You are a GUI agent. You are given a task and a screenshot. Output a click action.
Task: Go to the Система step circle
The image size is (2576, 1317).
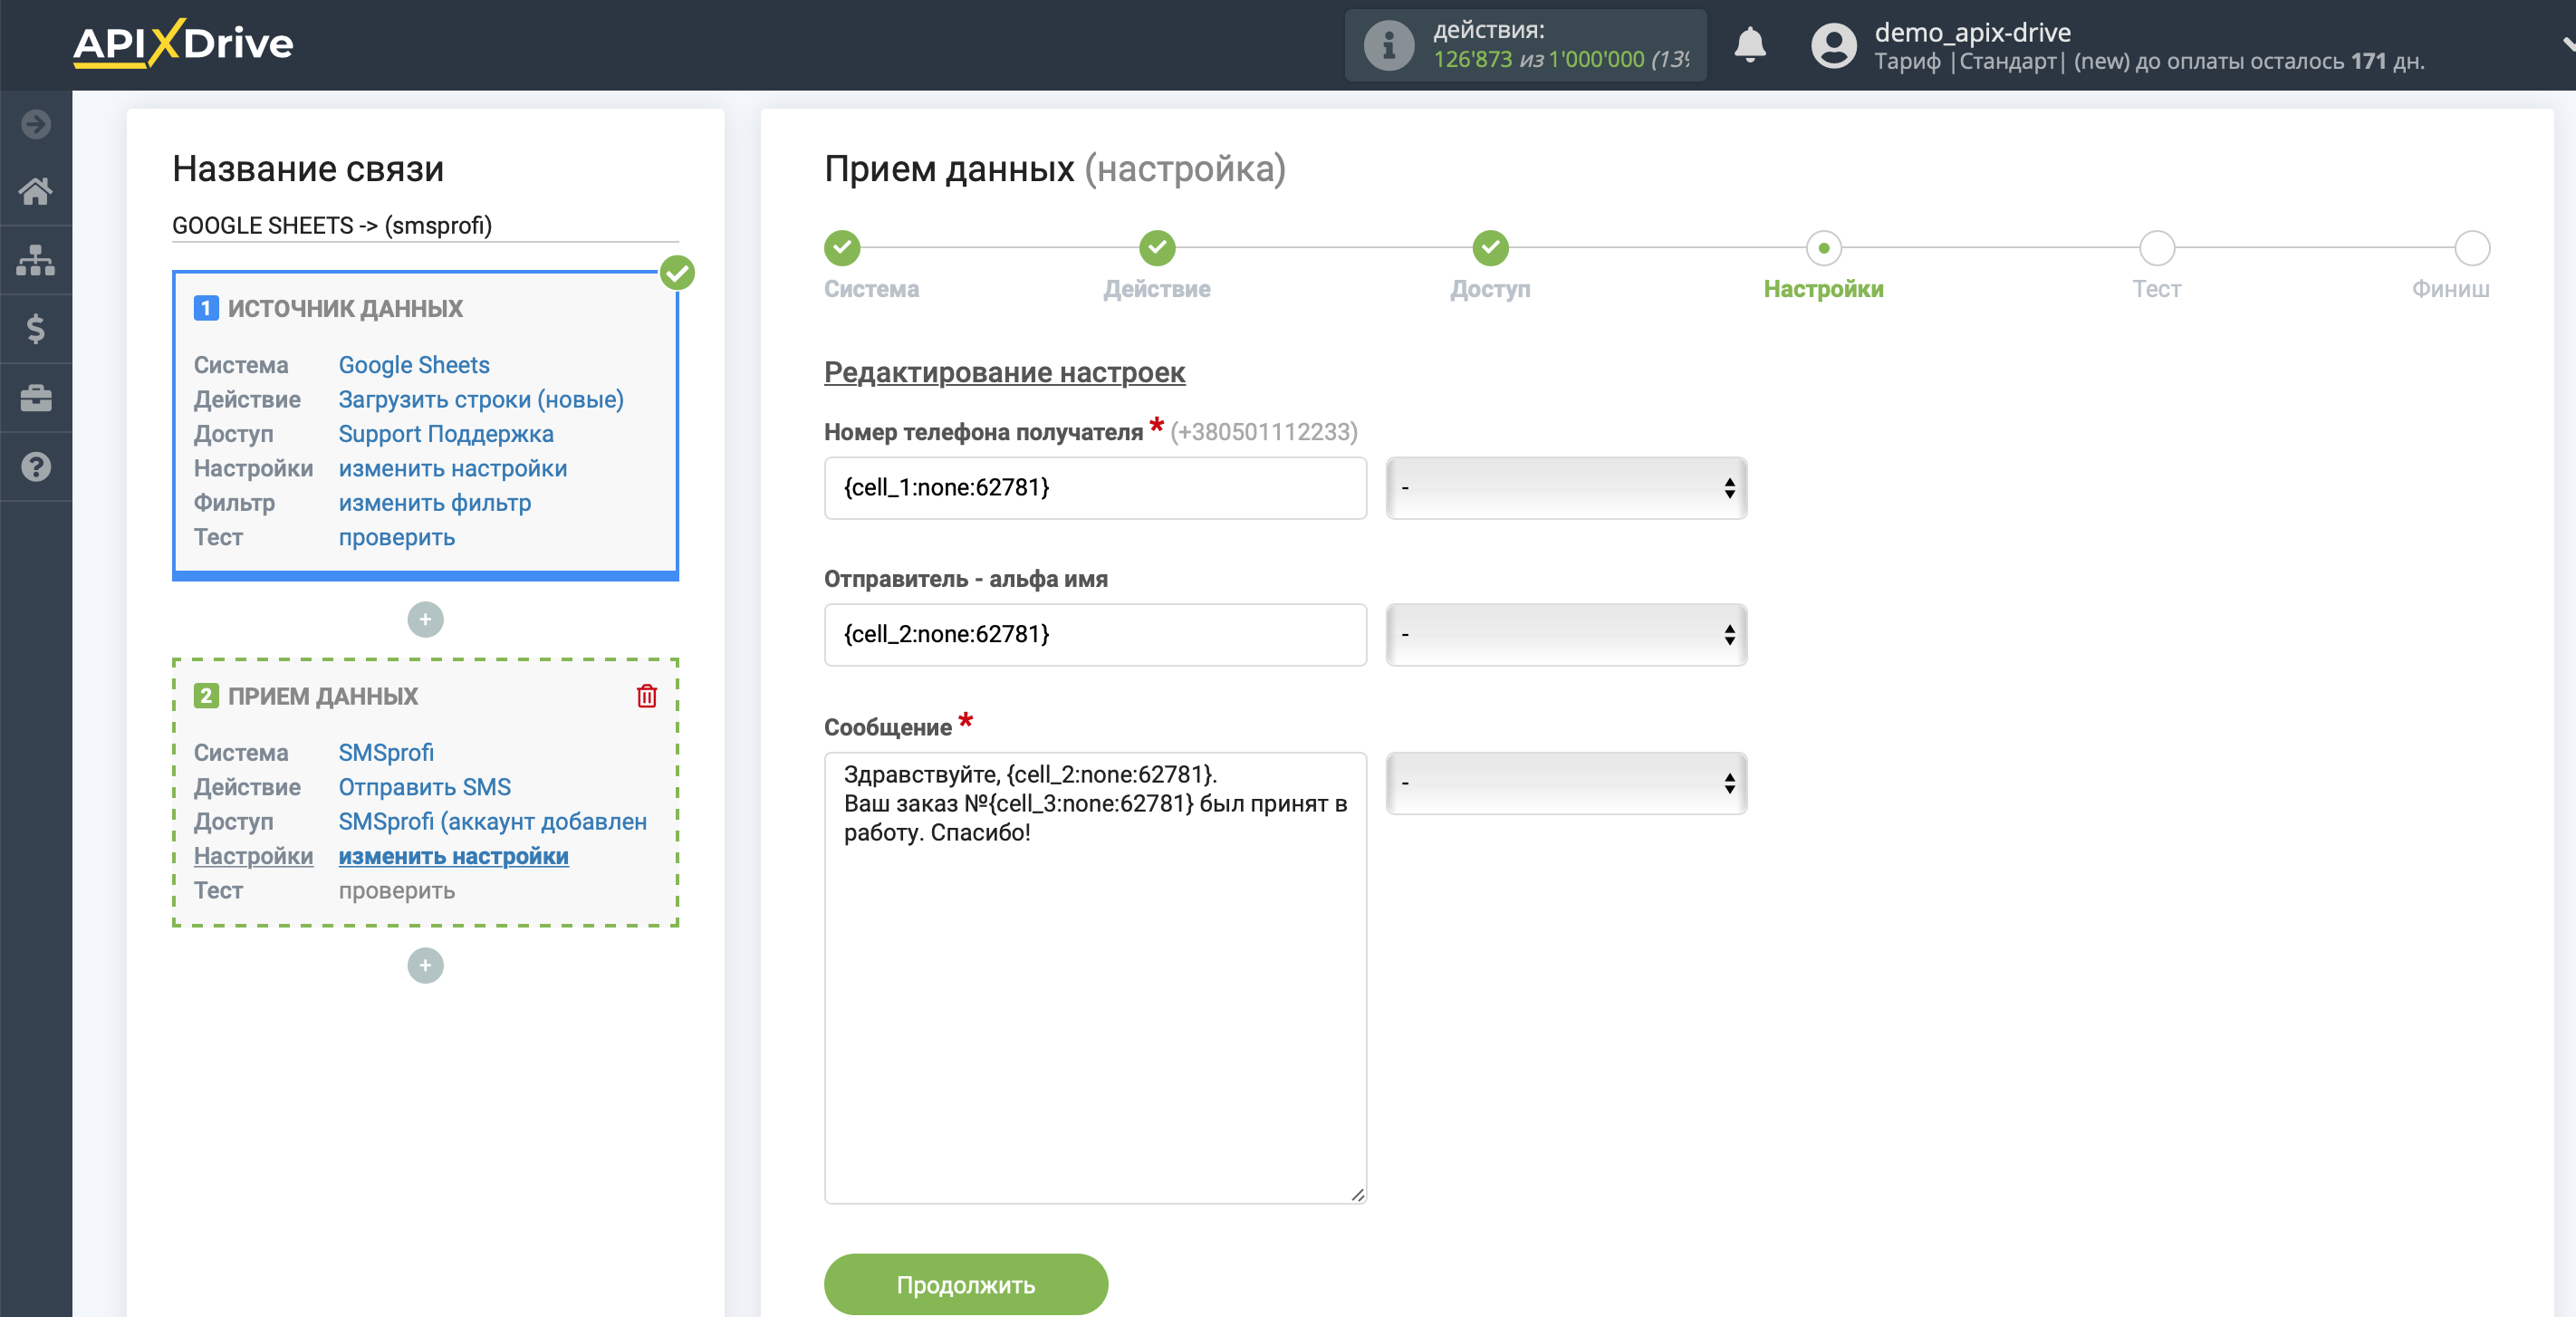click(x=842, y=248)
